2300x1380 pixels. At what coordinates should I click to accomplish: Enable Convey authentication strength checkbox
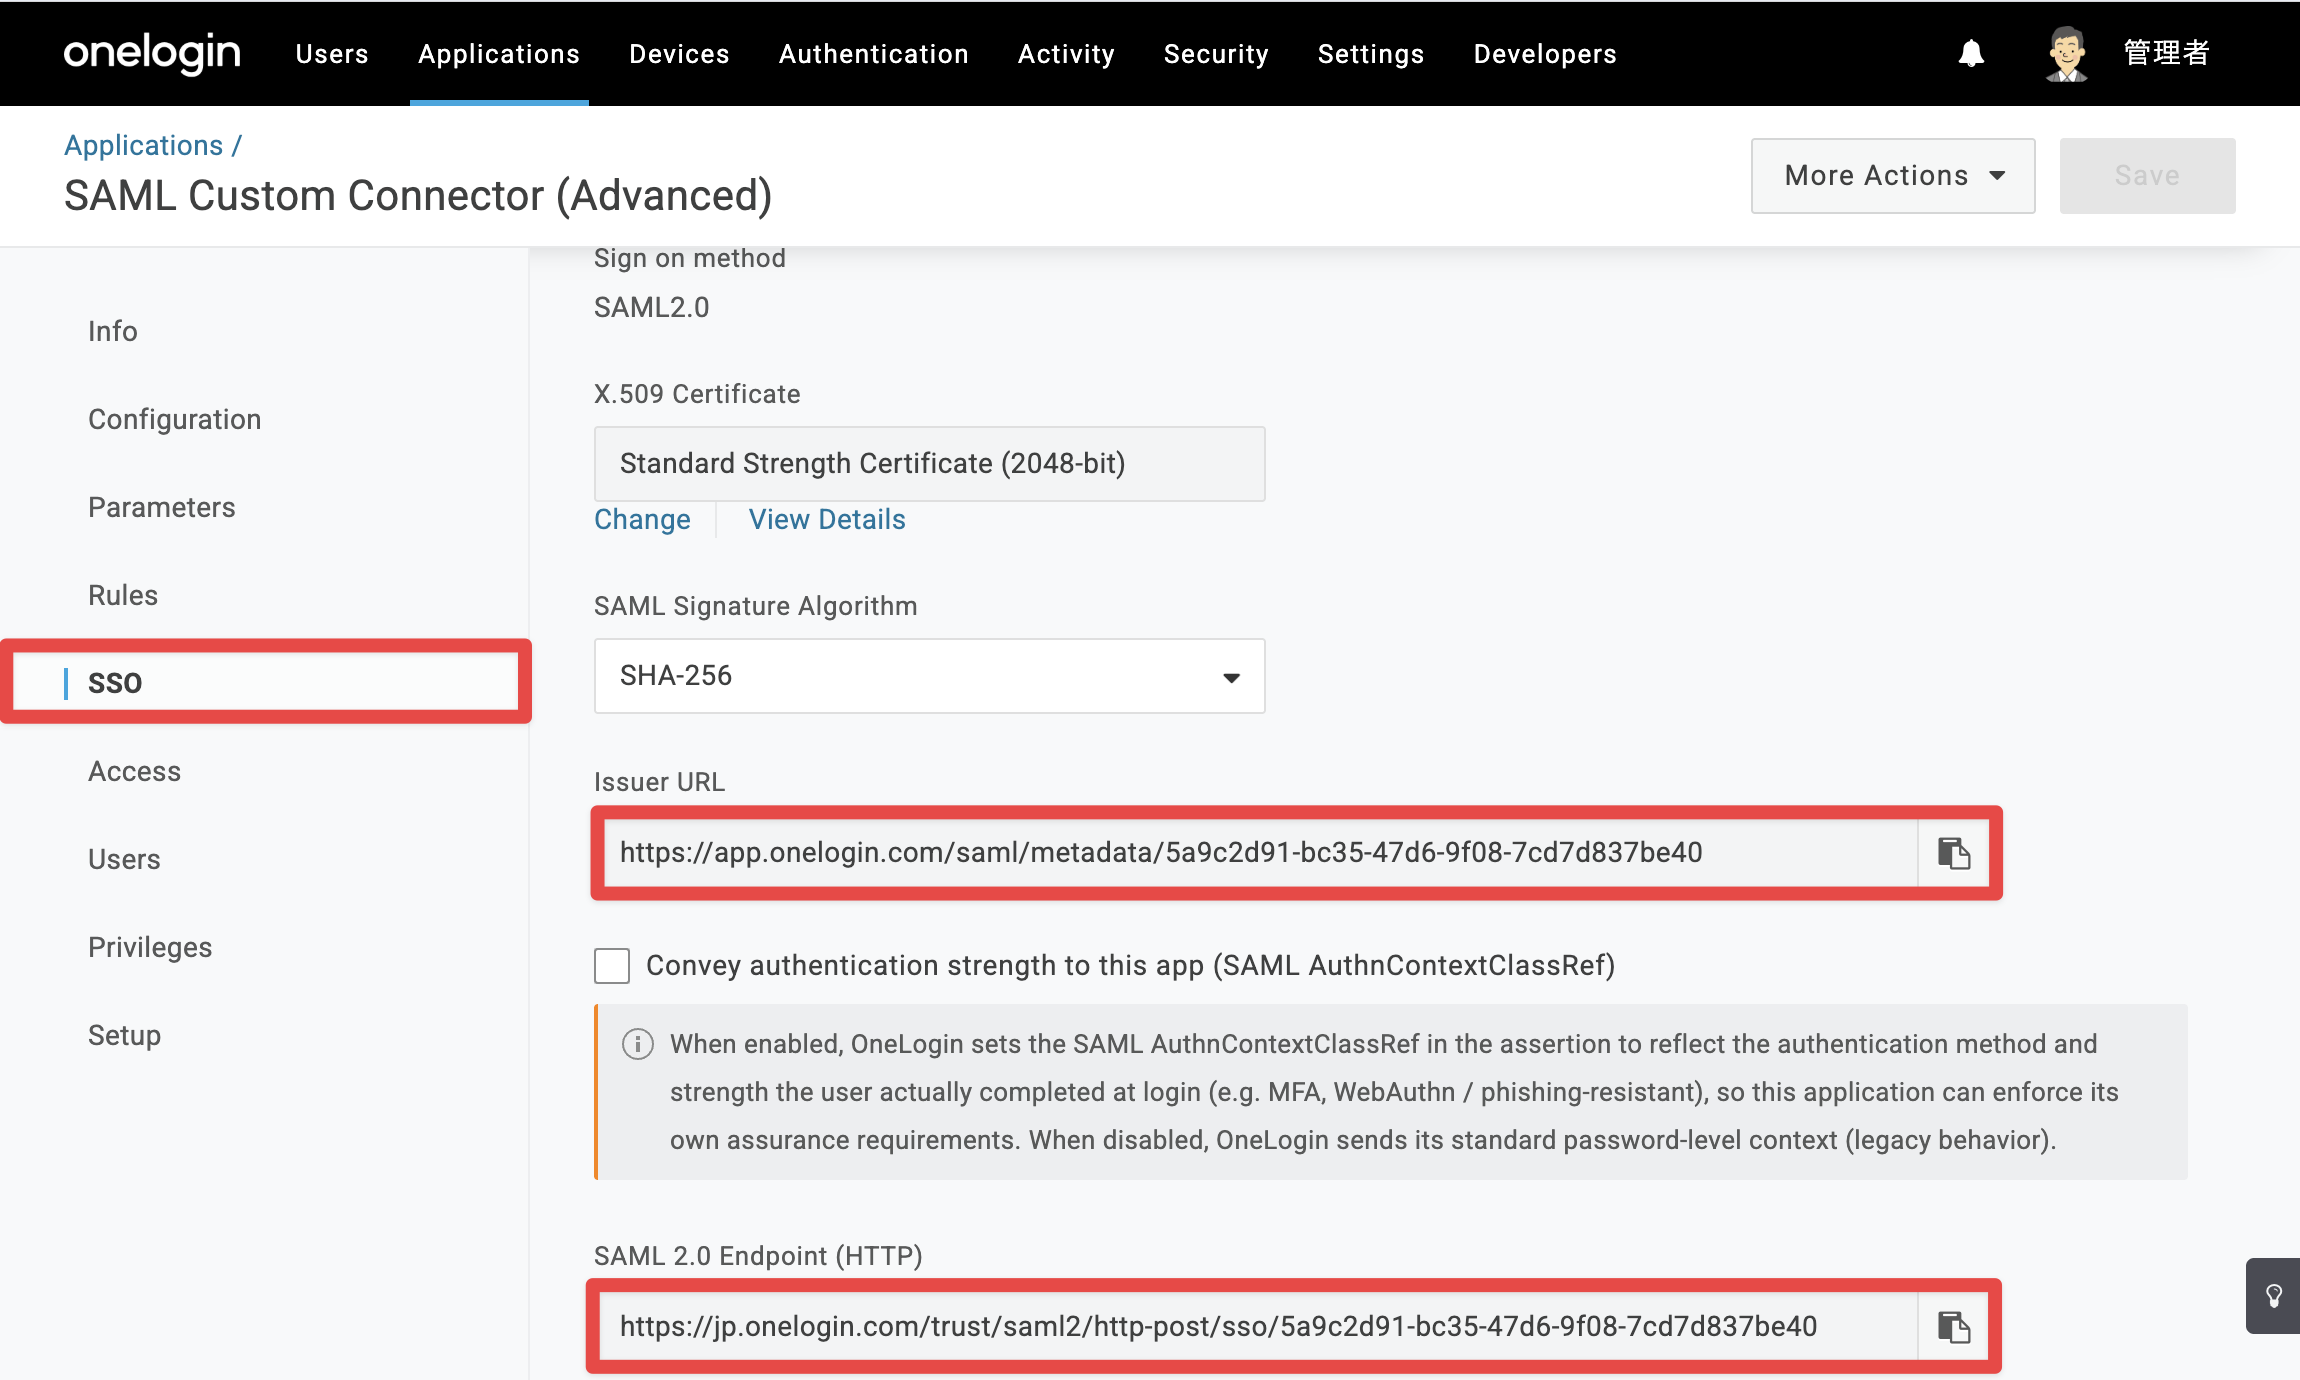612,966
